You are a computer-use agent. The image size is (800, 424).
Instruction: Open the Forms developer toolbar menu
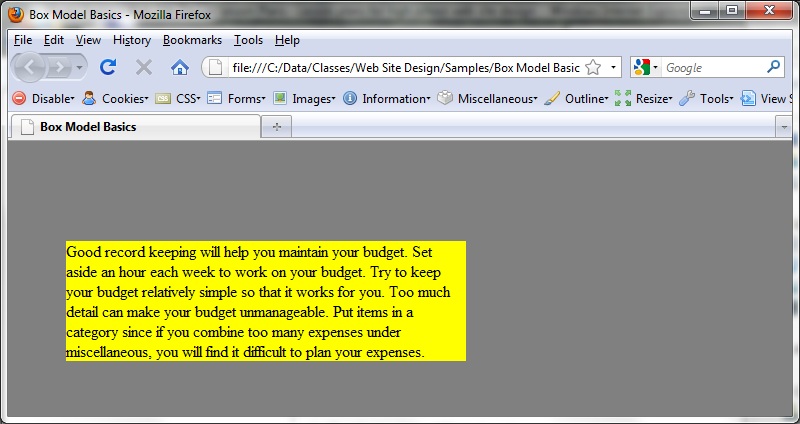[246, 98]
